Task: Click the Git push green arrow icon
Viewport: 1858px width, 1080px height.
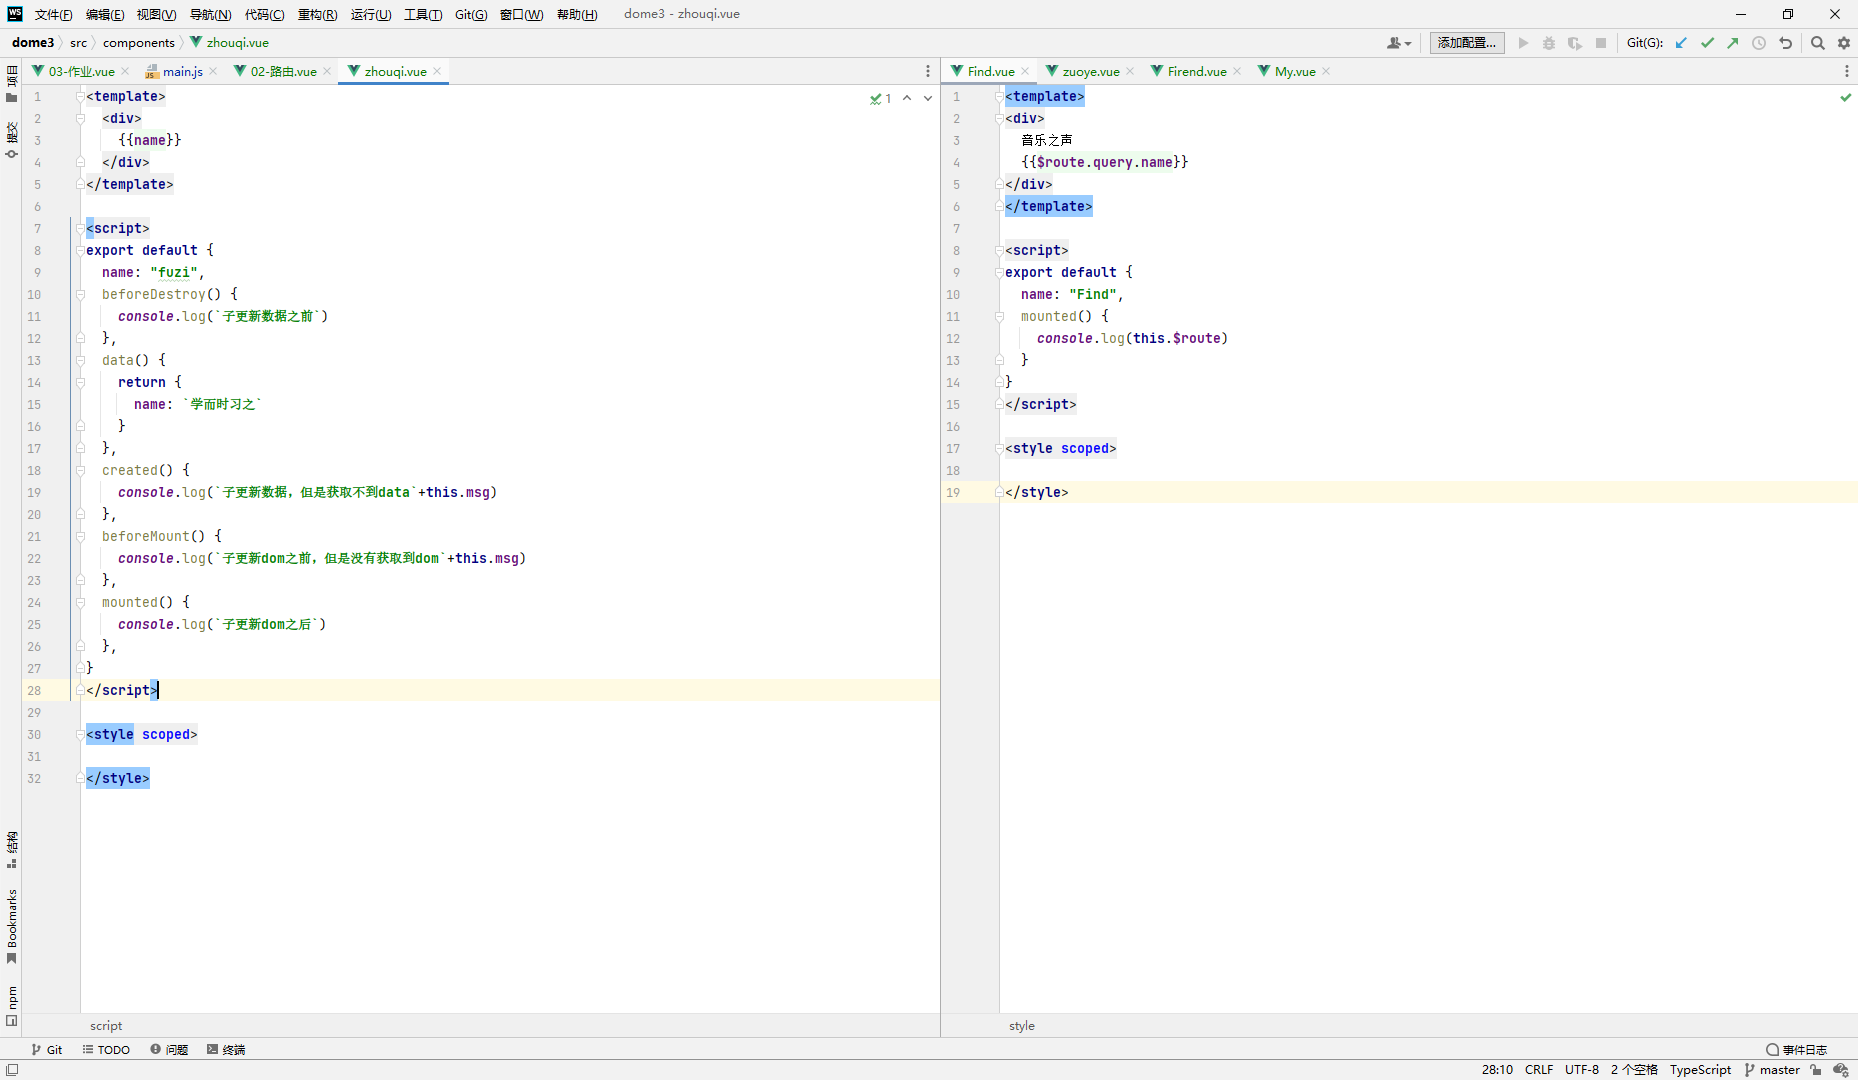Action: (1733, 43)
